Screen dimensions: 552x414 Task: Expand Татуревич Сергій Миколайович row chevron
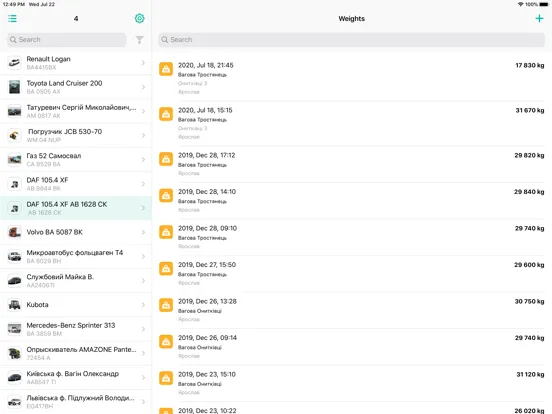[x=143, y=111]
